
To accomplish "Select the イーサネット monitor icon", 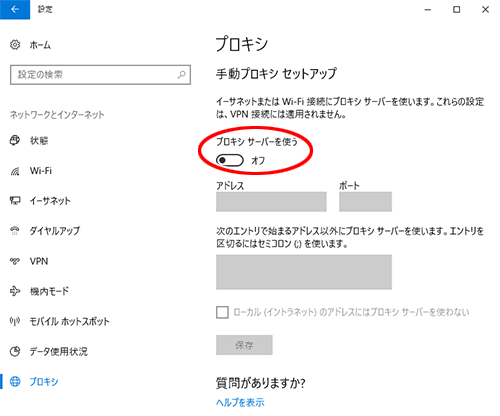I will (15, 201).
